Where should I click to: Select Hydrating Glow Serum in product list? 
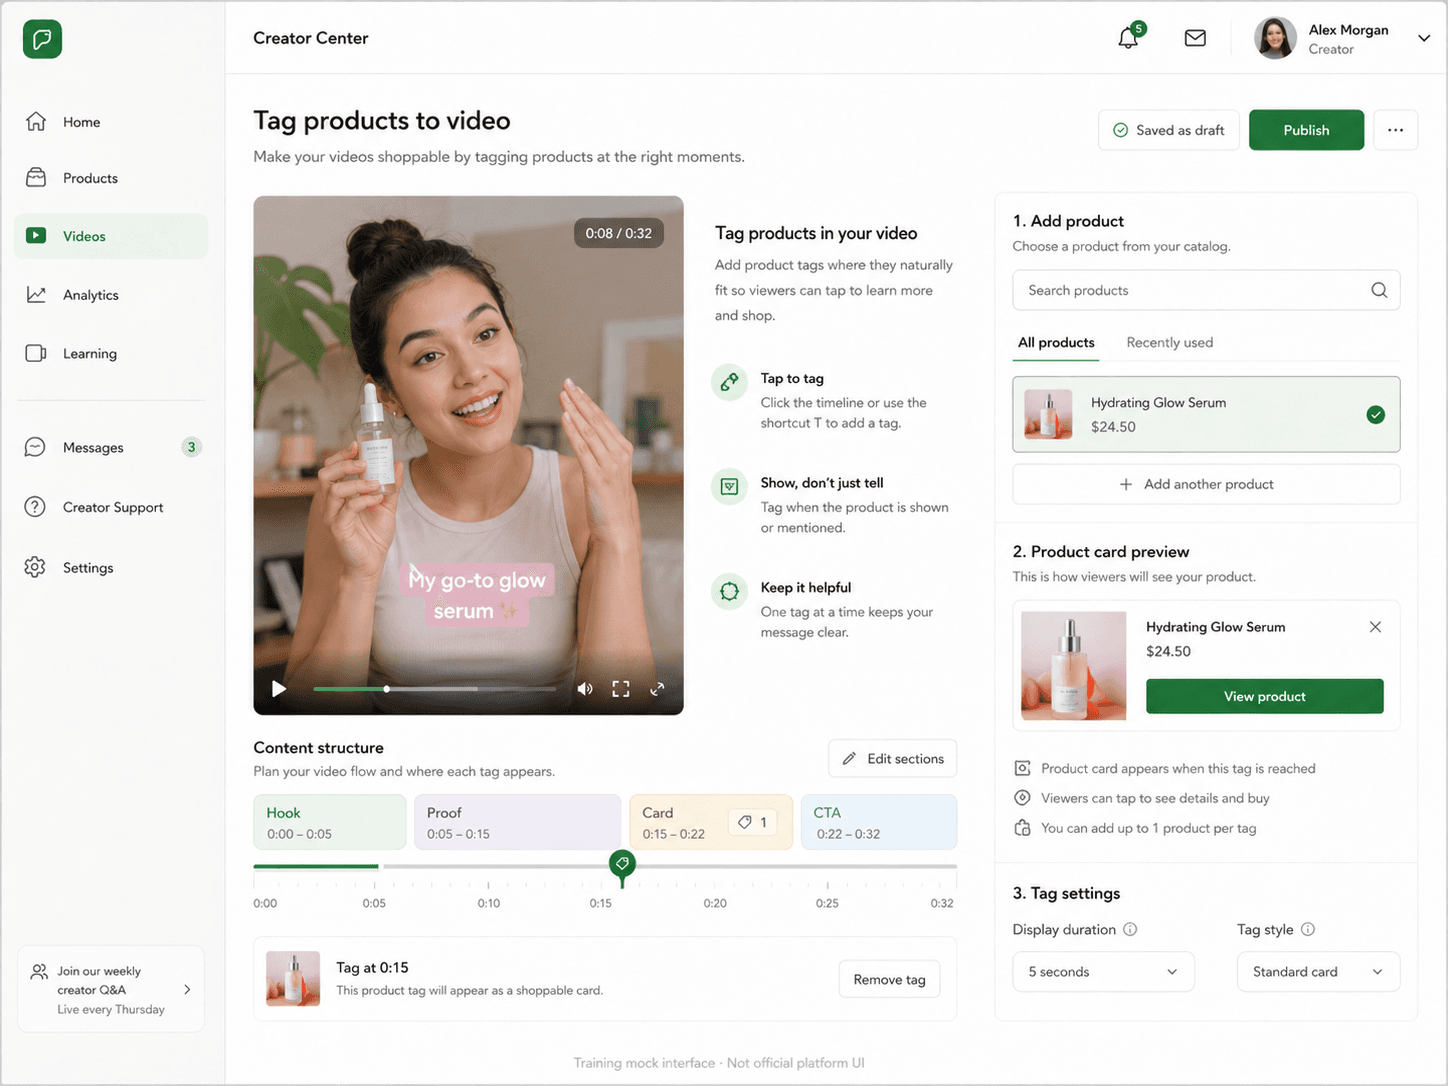1206,414
